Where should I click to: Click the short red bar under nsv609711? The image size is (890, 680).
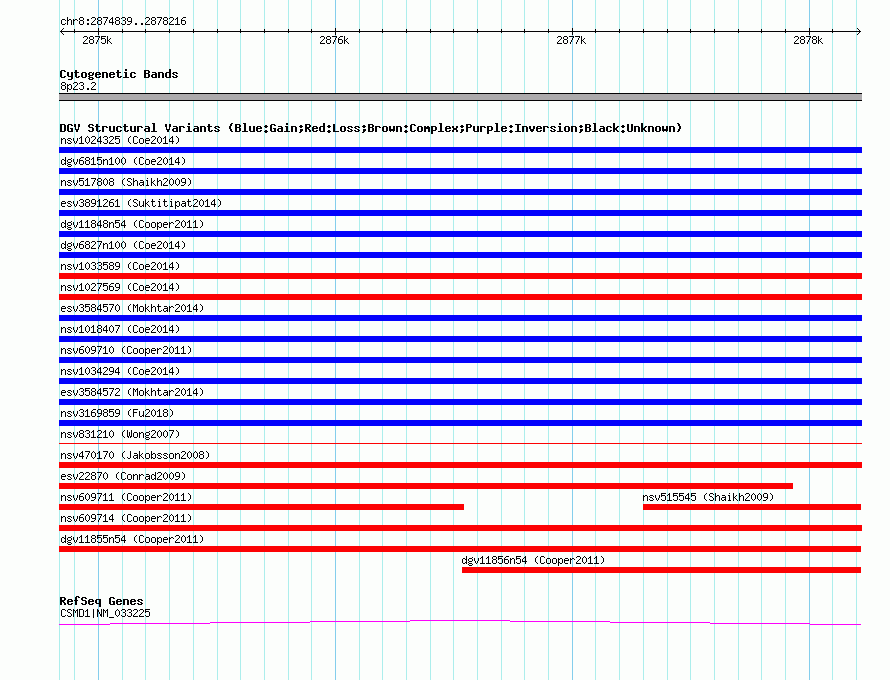click(x=261, y=507)
